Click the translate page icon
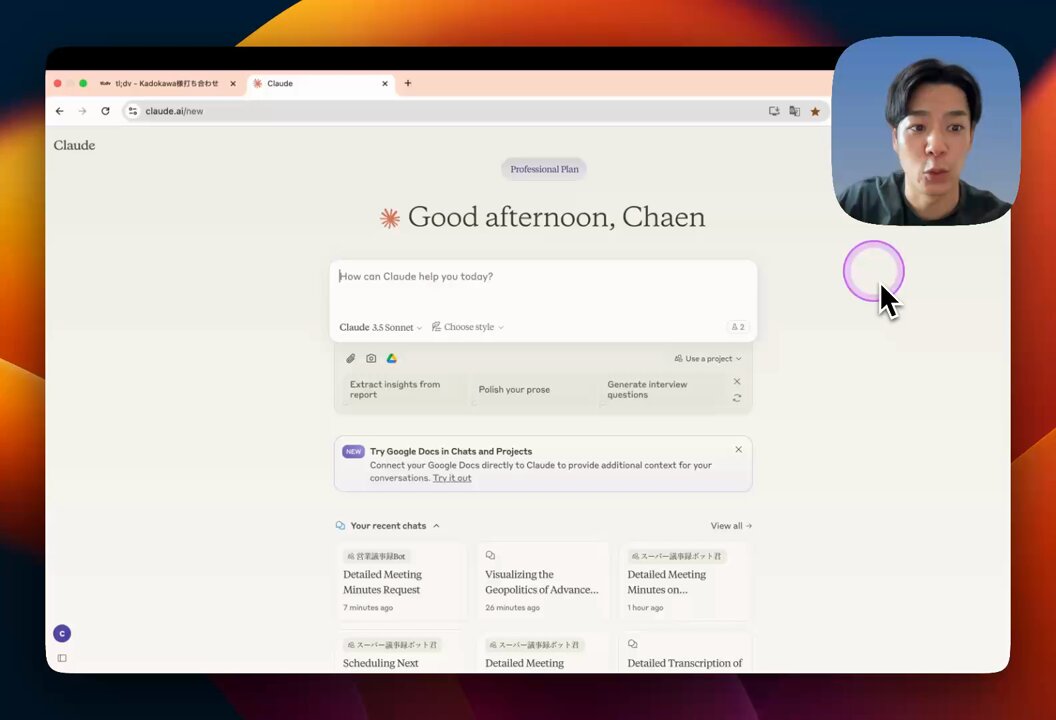1056x720 pixels. tap(795, 111)
